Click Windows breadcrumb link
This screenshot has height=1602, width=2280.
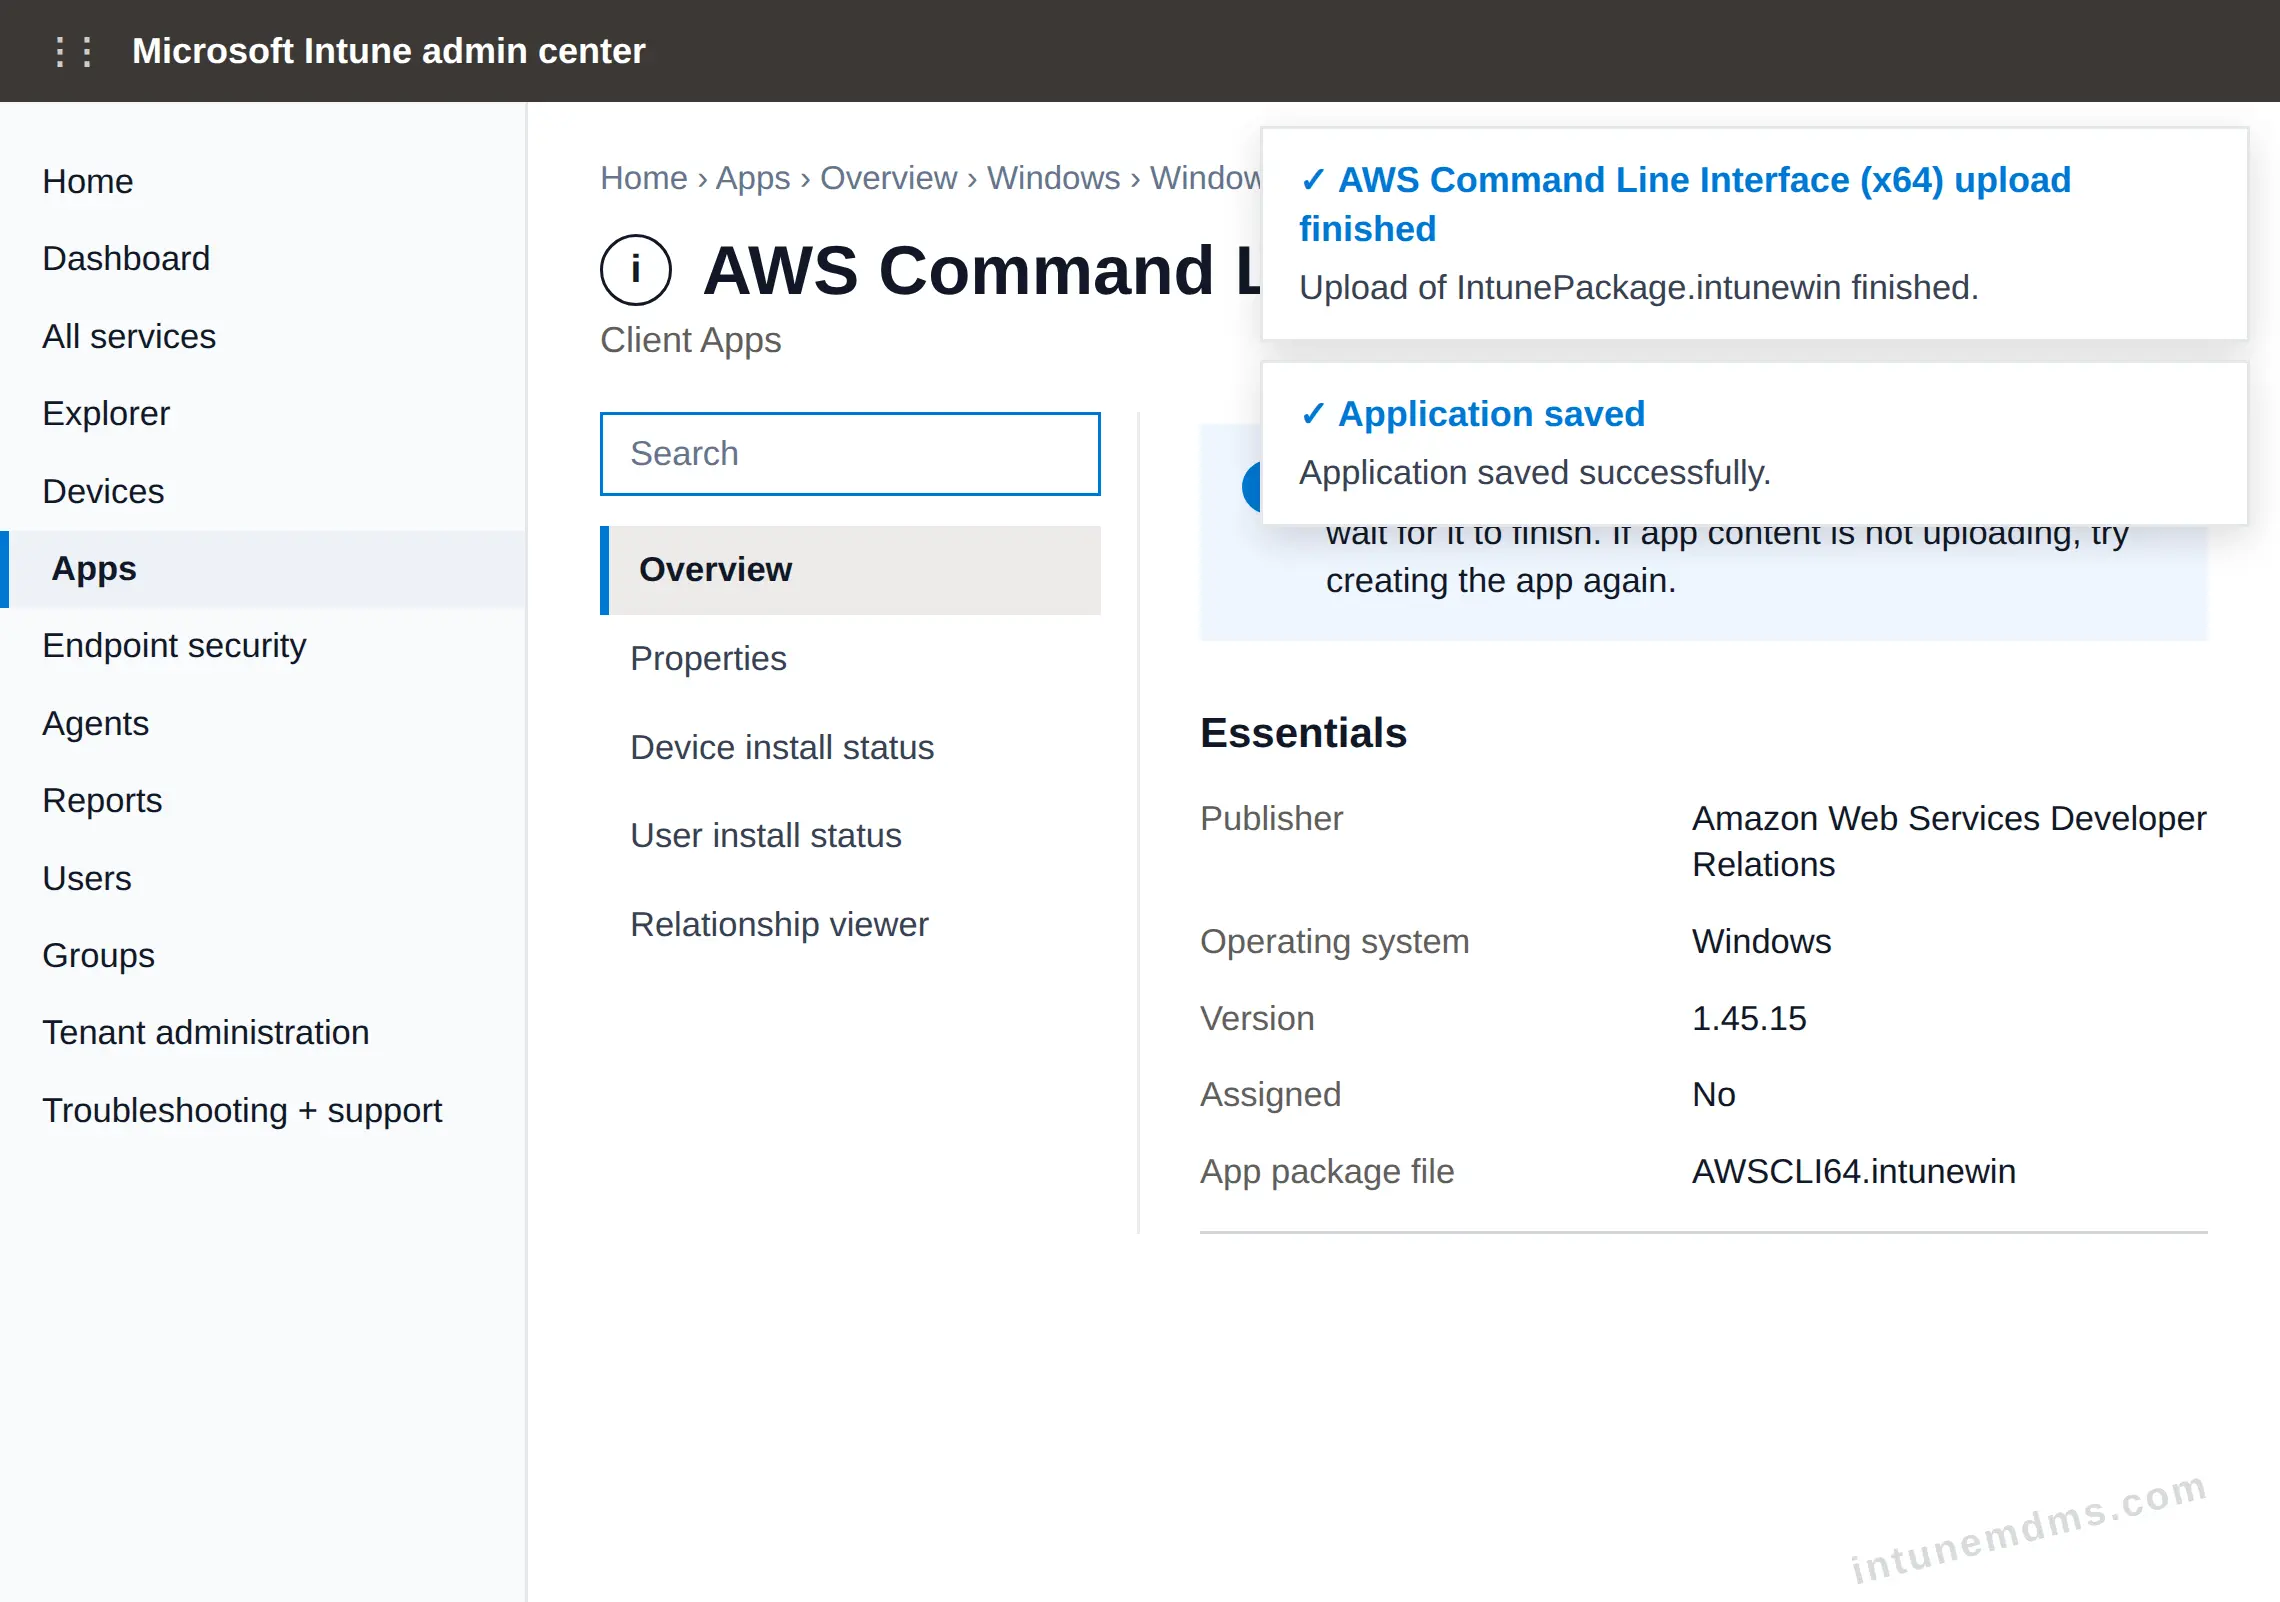(1053, 178)
